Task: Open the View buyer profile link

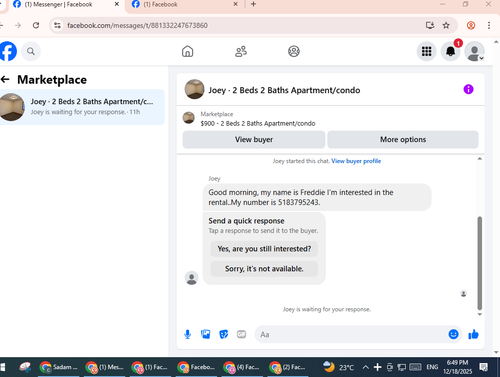Action: 356,161
